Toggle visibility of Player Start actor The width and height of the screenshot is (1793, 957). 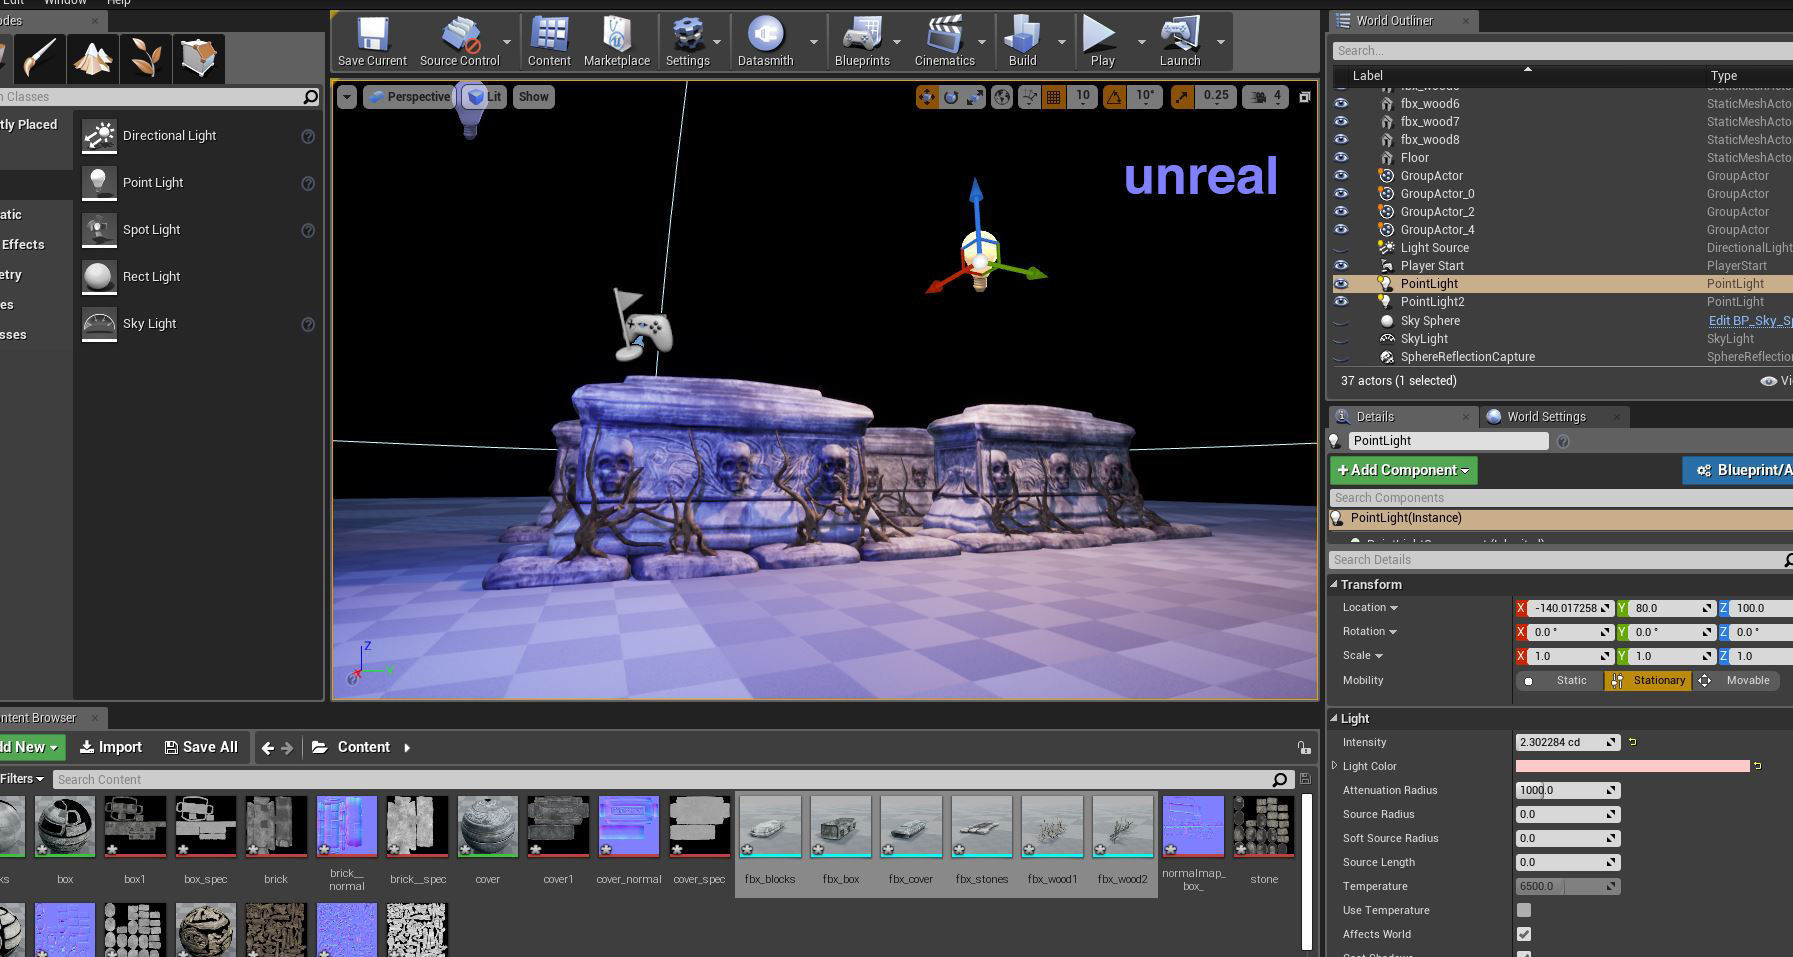[1341, 266]
